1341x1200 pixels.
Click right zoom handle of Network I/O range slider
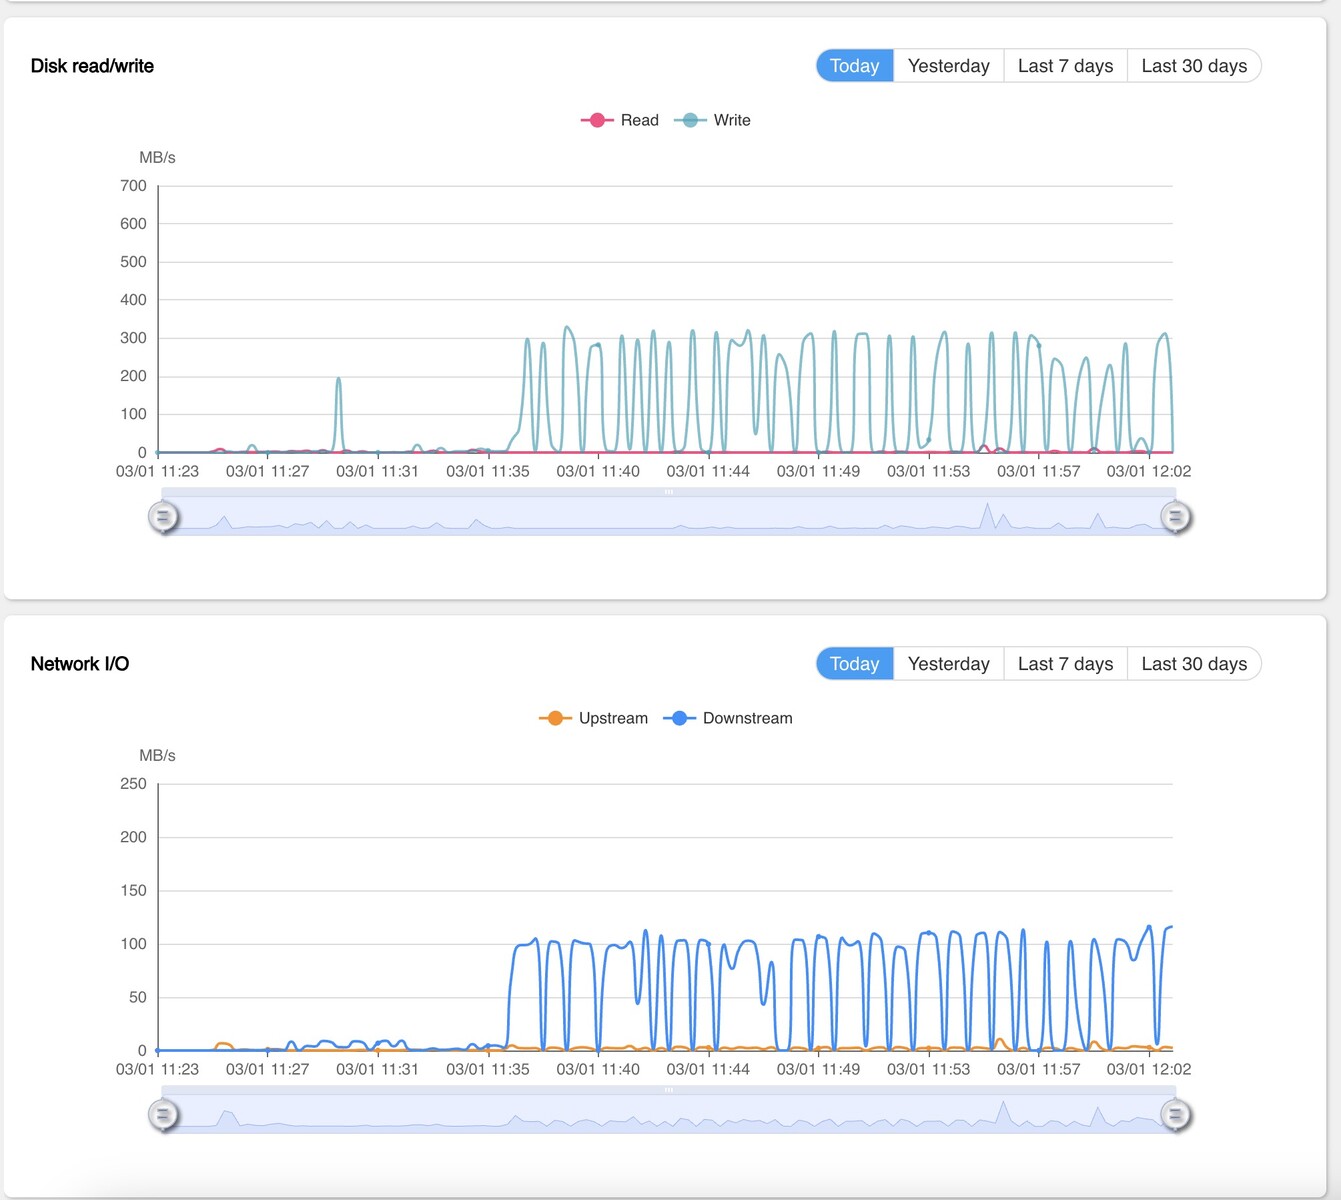(1176, 1115)
